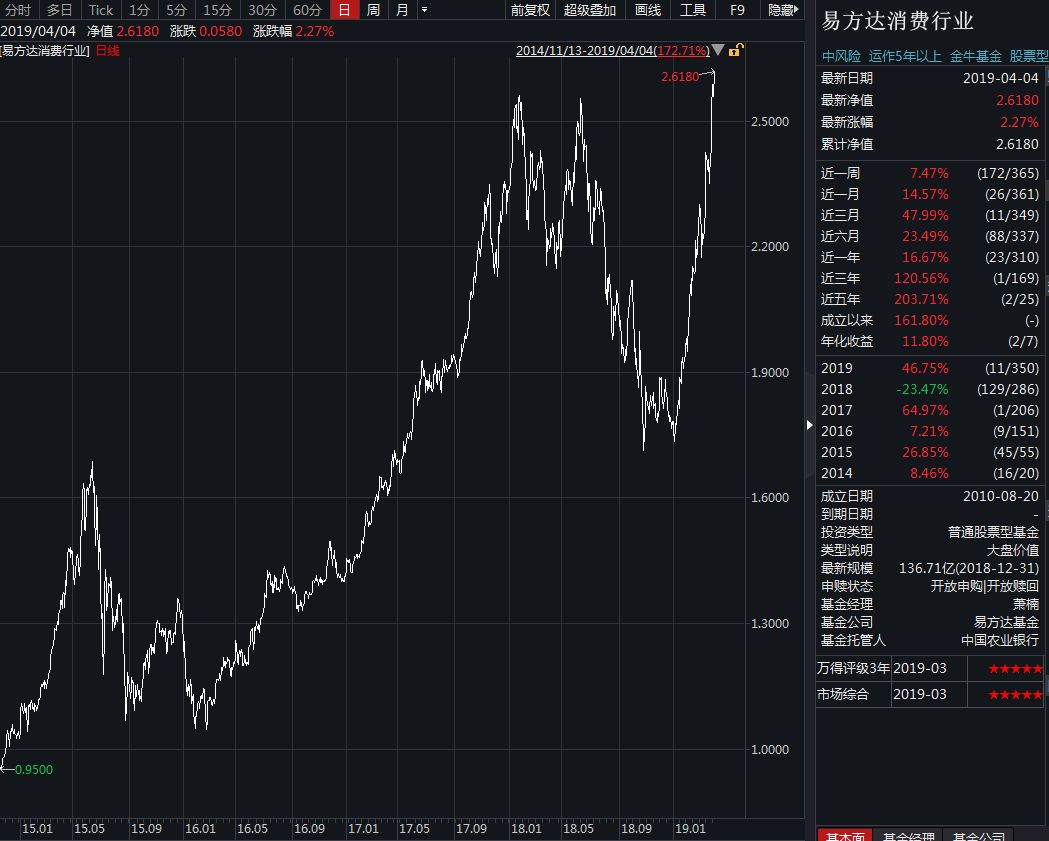This screenshot has height=841, width=1049.
Task: Open the 基本面 tab
Action: pos(845,834)
